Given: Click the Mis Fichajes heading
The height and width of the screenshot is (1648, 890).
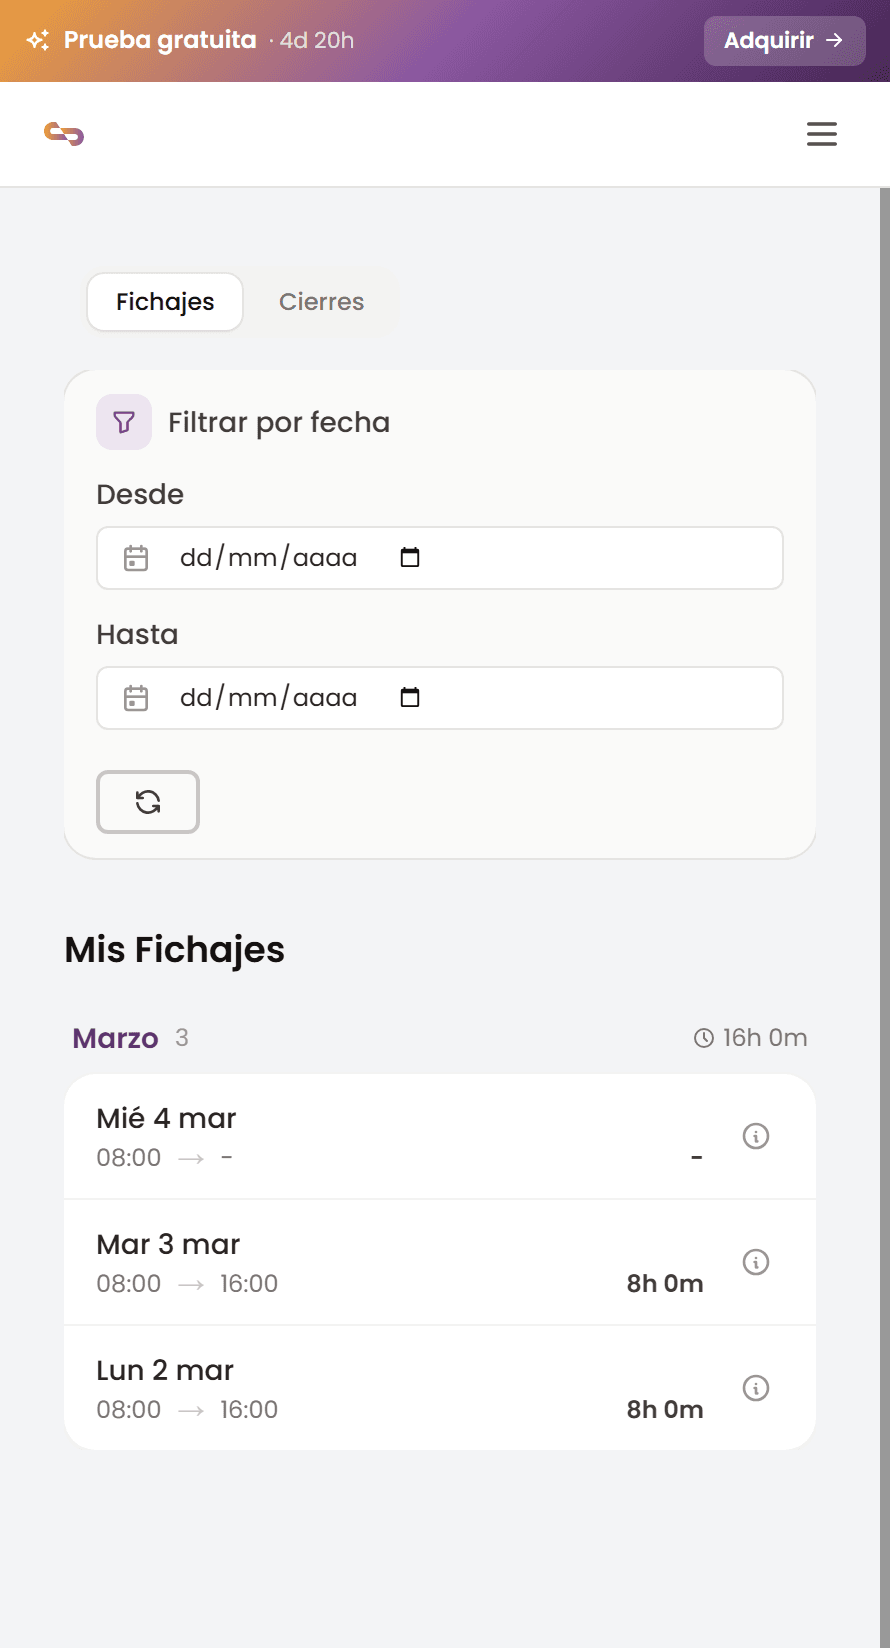Looking at the screenshot, I should pos(175,950).
